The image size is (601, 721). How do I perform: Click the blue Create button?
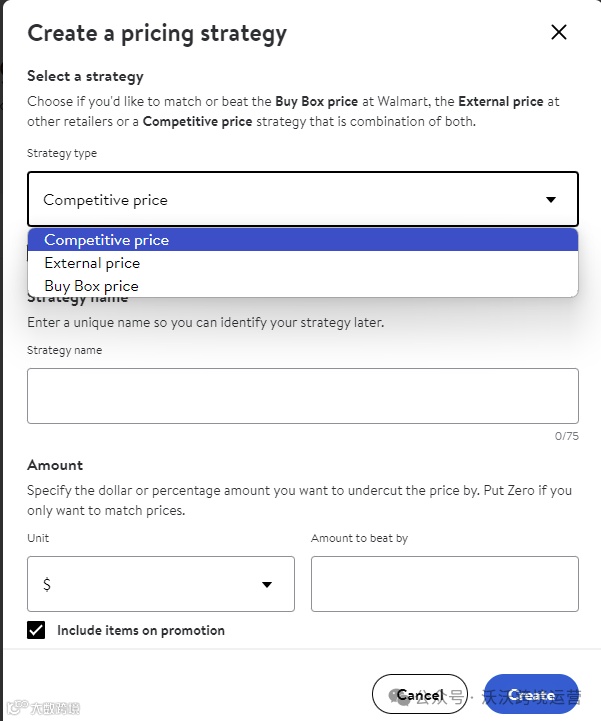click(531, 694)
